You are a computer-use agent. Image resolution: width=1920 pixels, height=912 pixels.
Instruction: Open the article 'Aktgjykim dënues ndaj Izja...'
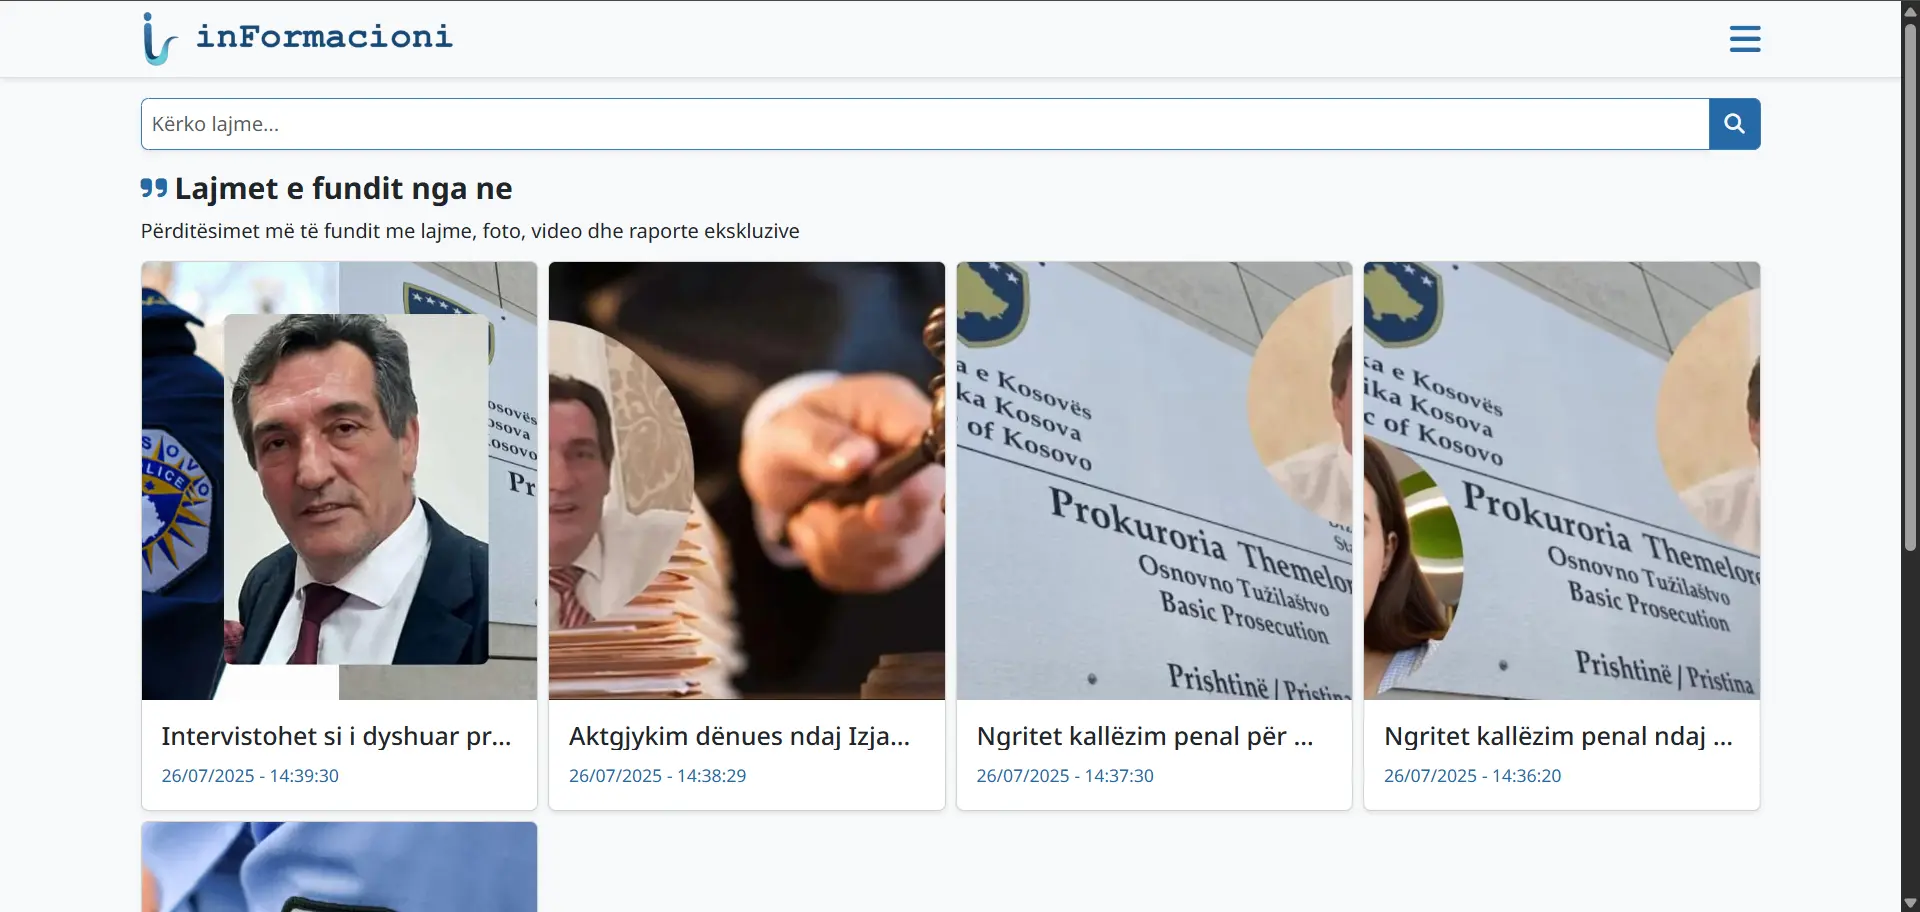(739, 735)
